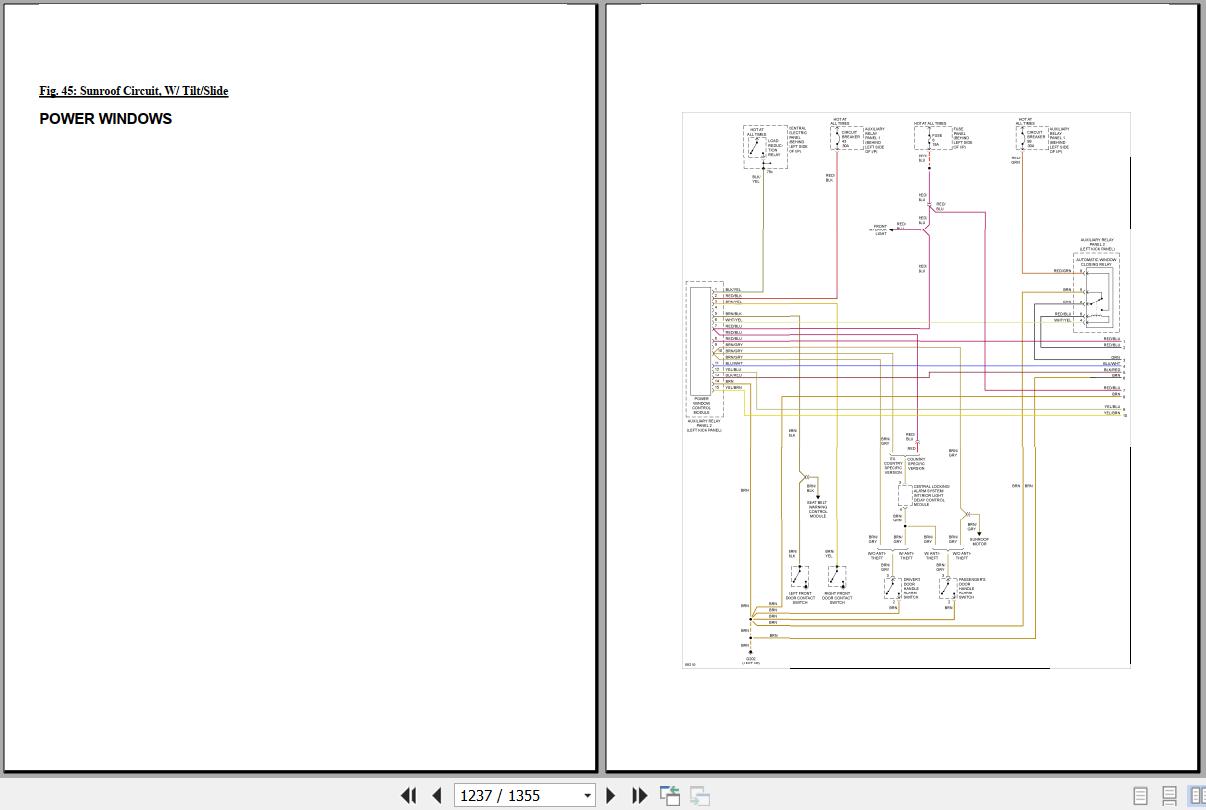1206x810 pixels.
Task: Click the Fig. 45 Sunroof Circuit heading link
Action: click(x=134, y=91)
